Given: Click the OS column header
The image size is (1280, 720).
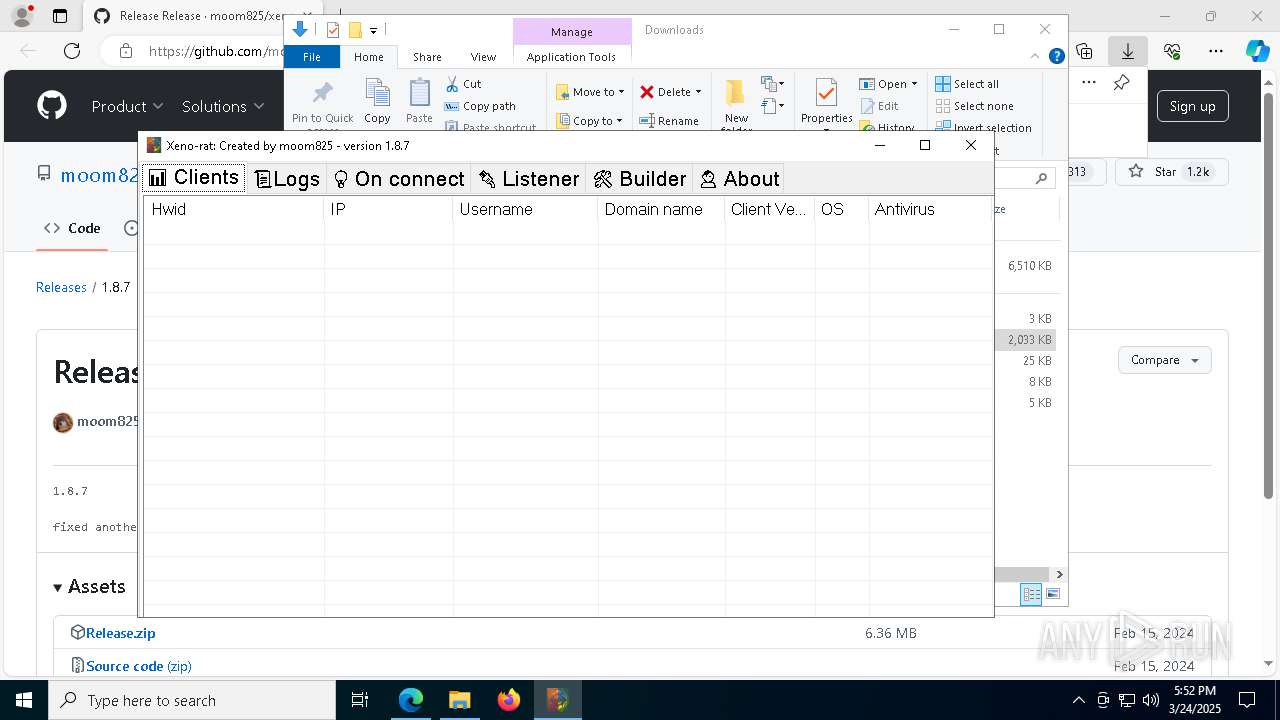Looking at the screenshot, I should pos(842,209).
